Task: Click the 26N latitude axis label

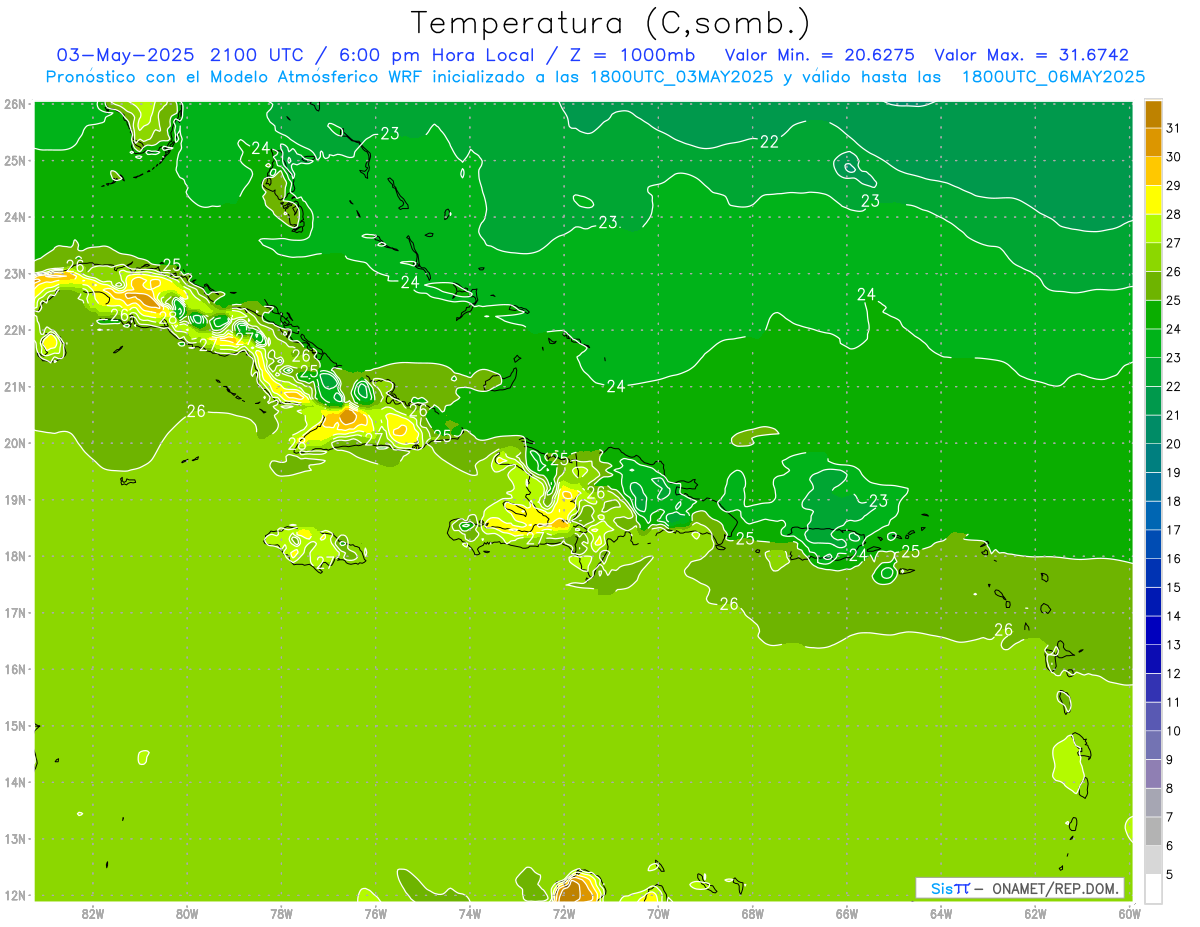Action: (14, 104)
